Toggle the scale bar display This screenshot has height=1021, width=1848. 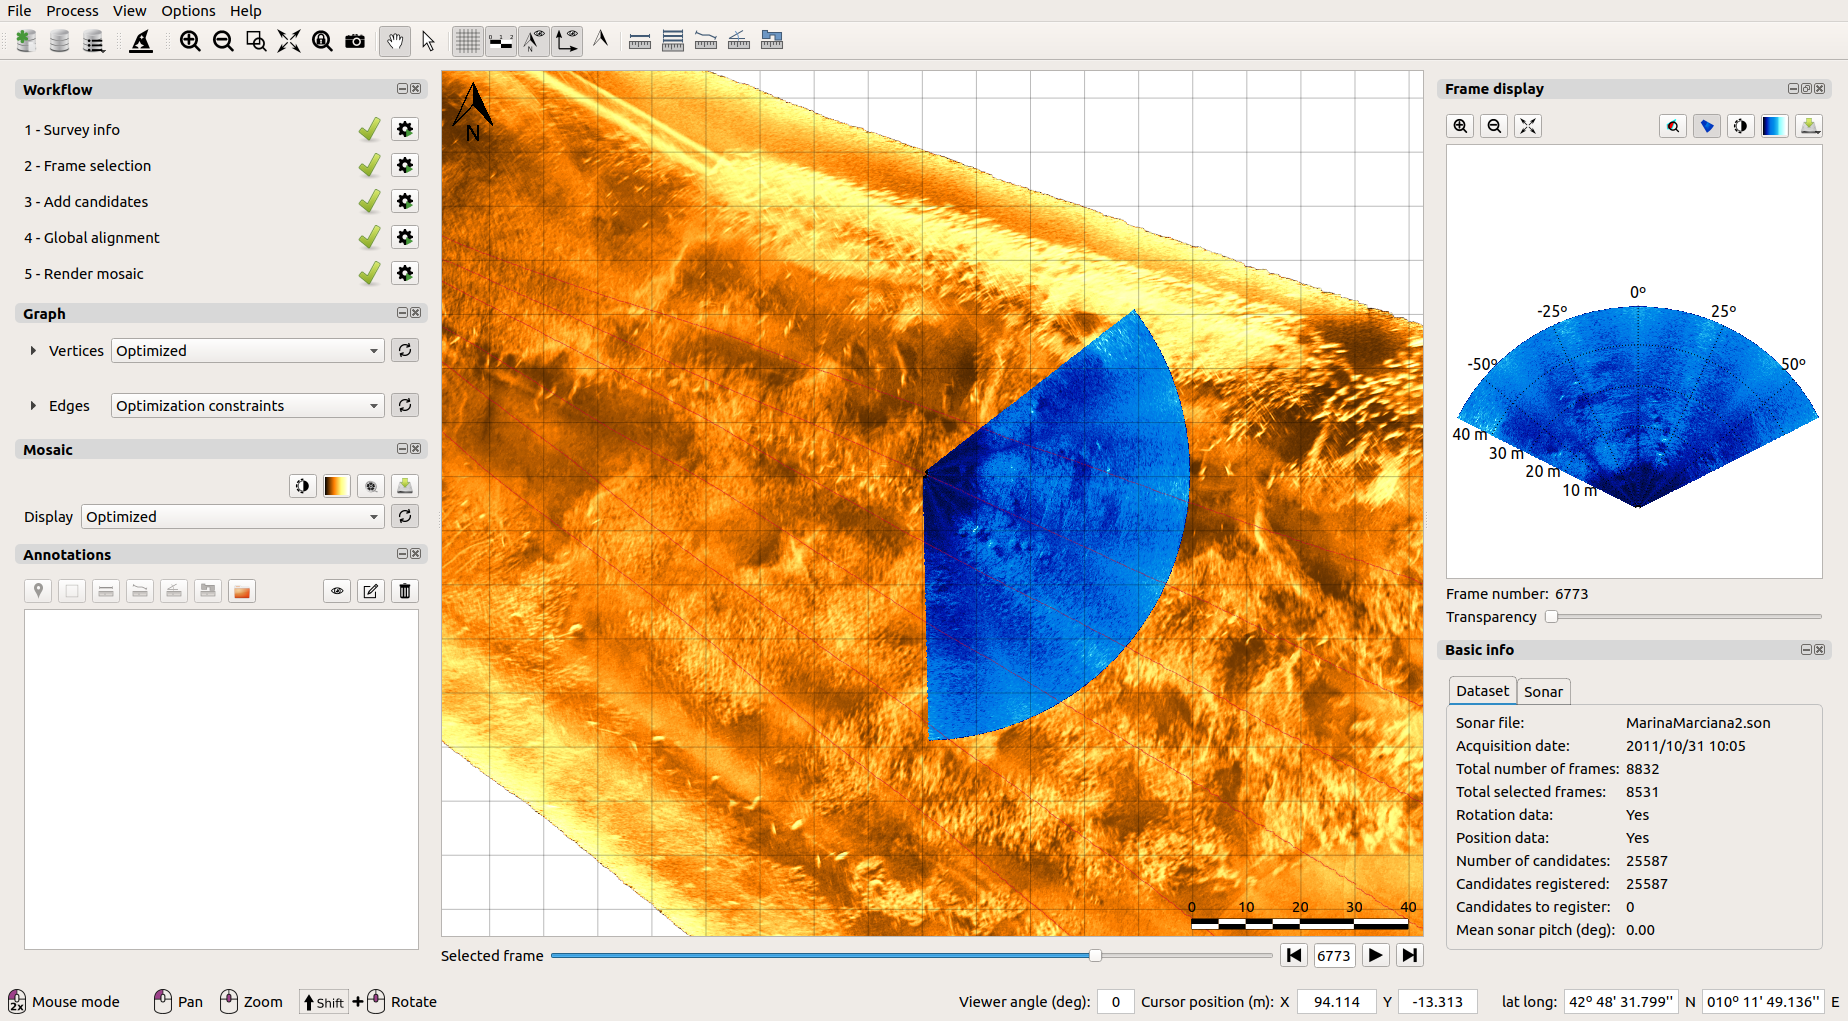click(x=500, y=41)
